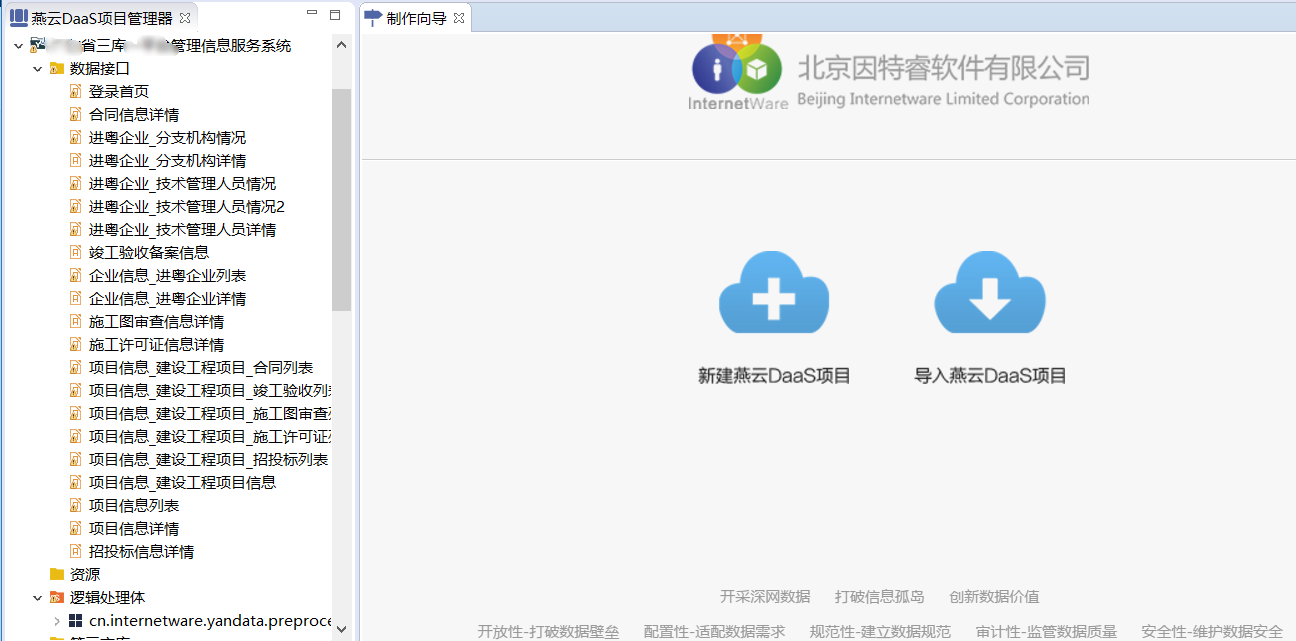Viewport: 1296px width, 641px height.
Task: Click the InternetWare company logo
Action: [737, 72]
